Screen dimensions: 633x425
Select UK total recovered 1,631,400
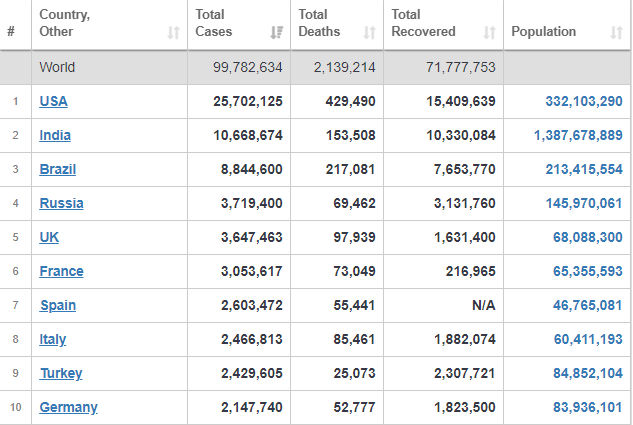click(x=465, y=237)
